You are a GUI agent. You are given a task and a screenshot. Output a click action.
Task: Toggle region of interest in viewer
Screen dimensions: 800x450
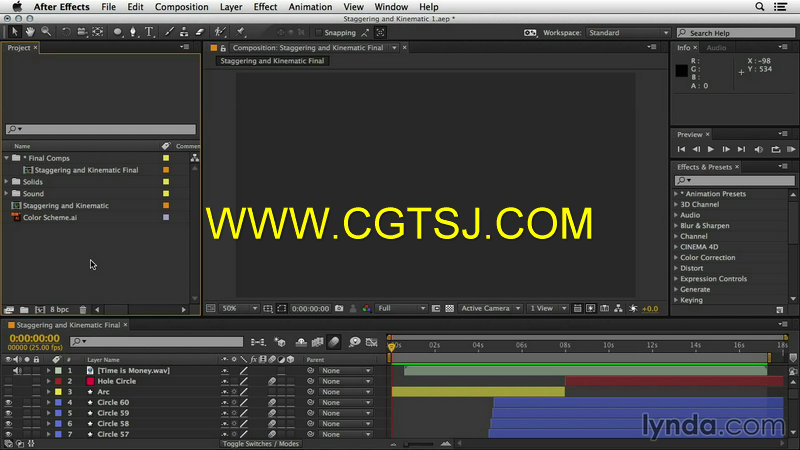click(x=282, y=308)
